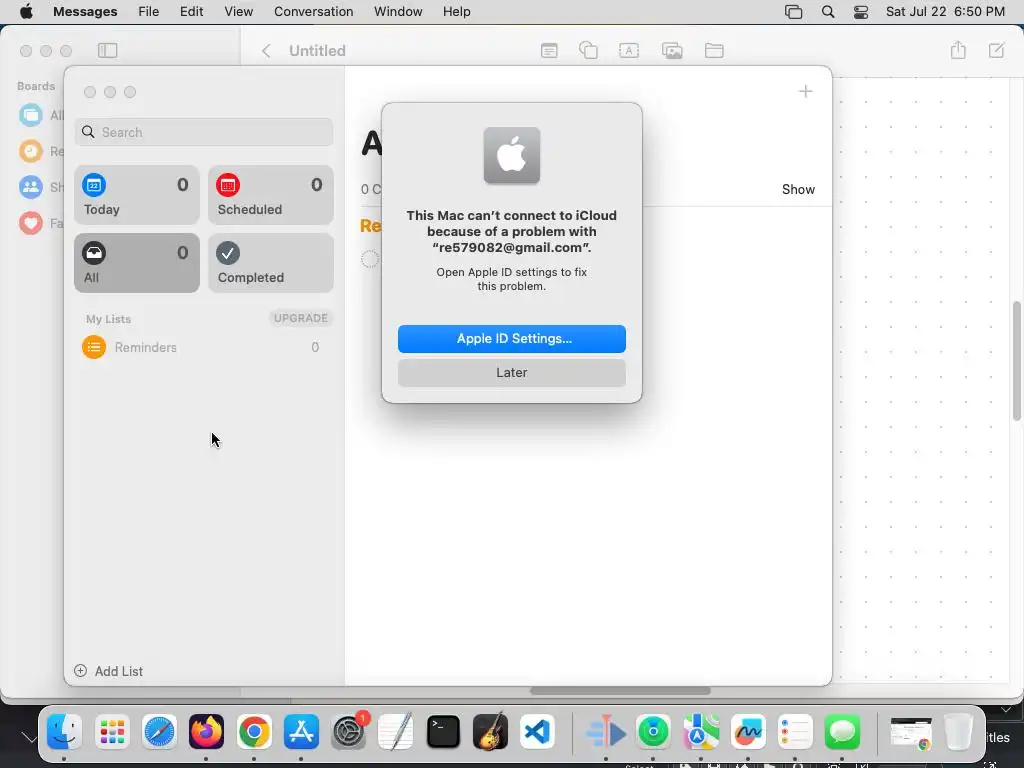The image size is (1024, 768).
Task: Open the Edit menu
Action: tap(191, 12)
